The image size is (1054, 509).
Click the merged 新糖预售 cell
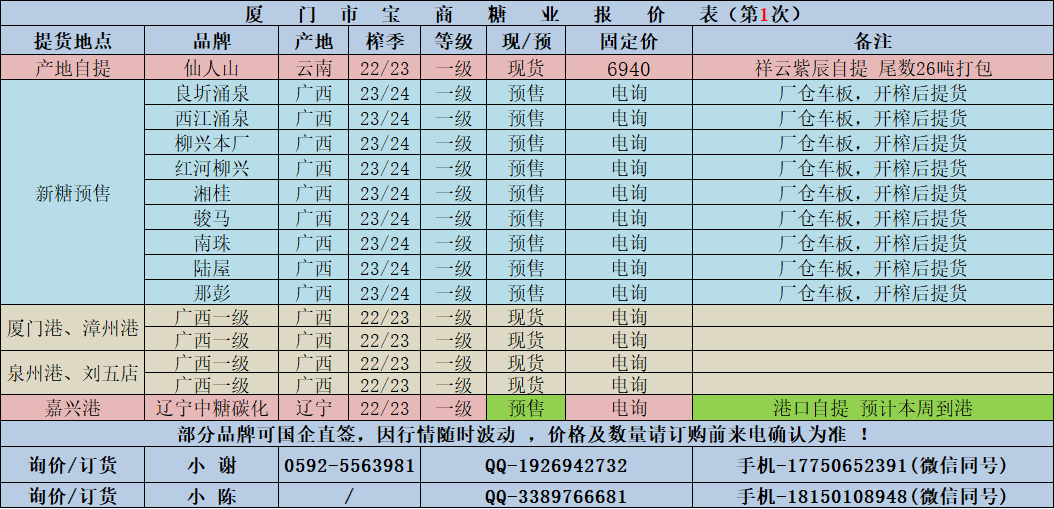coord(73,193)
